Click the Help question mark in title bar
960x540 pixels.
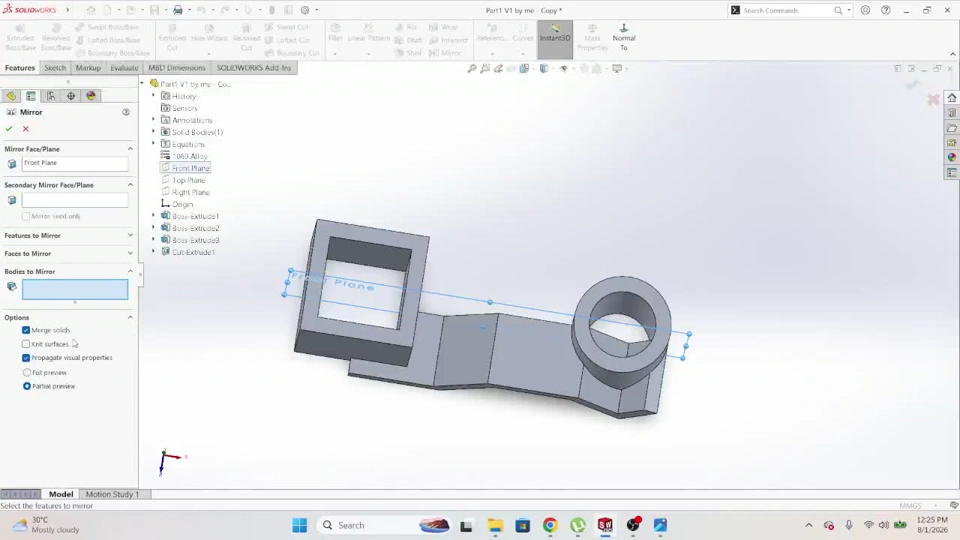tap(886, 10)
